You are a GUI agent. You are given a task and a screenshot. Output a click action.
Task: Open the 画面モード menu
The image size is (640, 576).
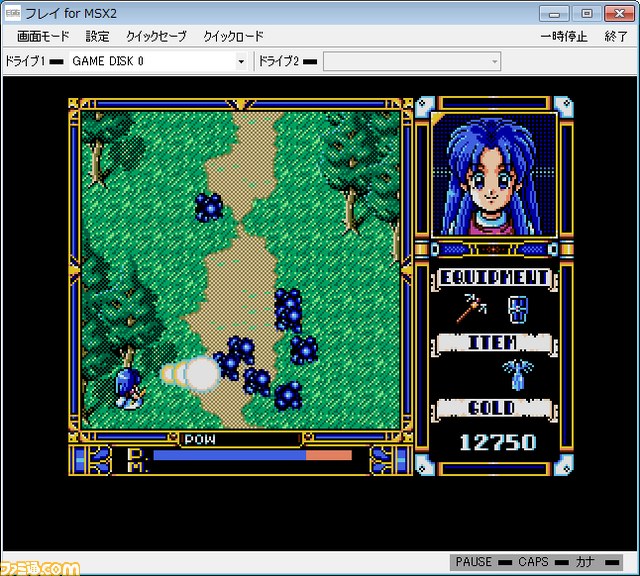pyautogui.click(x=43, y=36)
